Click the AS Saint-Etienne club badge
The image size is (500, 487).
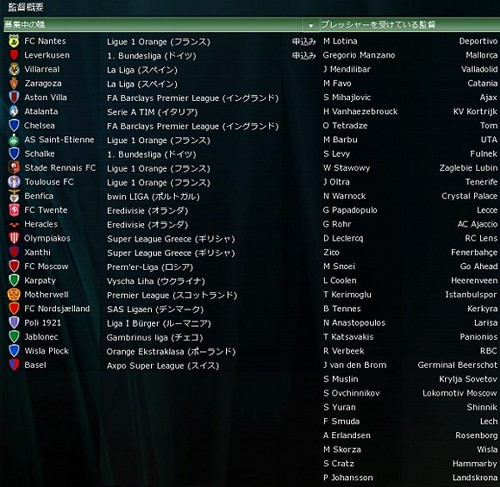click(14, 140)
